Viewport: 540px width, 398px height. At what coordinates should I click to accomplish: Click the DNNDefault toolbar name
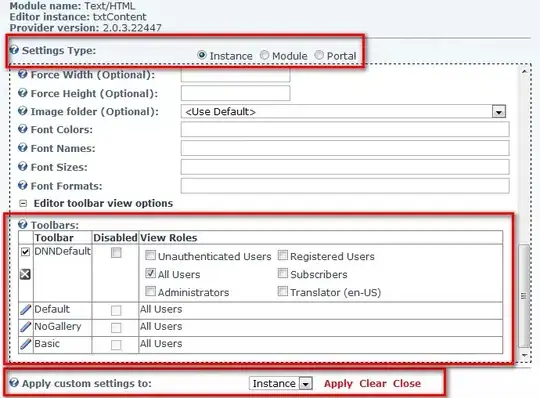(63, 251)
